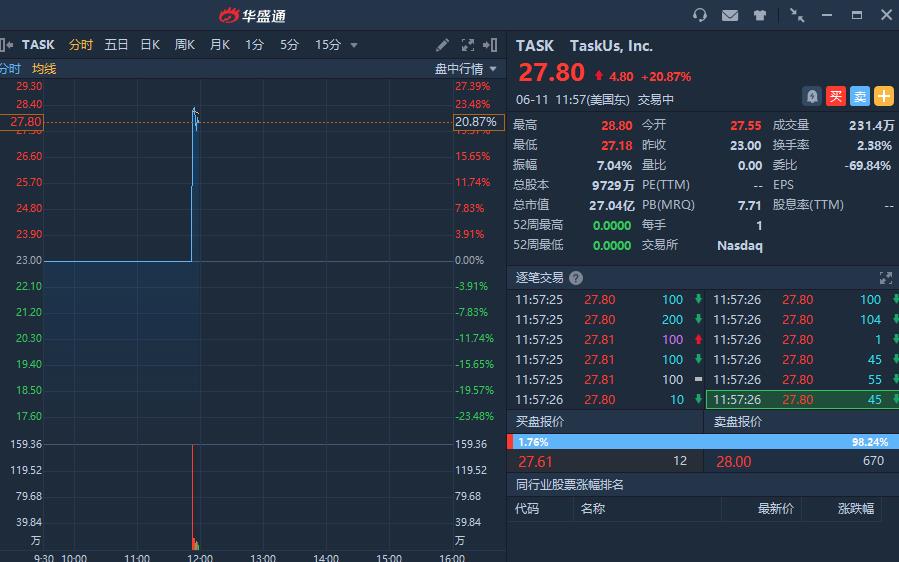Screen dimensions: 899x562
Task: Click the 华盛通 app logo
Action: coord(252,15)
